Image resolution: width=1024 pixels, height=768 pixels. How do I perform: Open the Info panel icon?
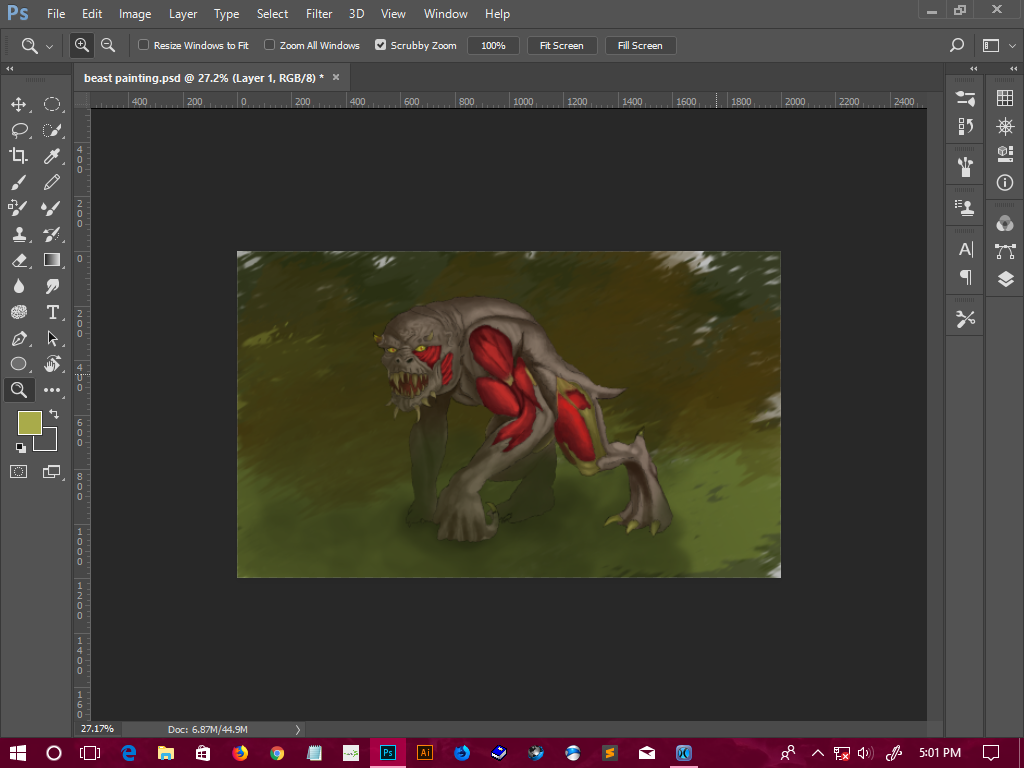point(1004,183)
